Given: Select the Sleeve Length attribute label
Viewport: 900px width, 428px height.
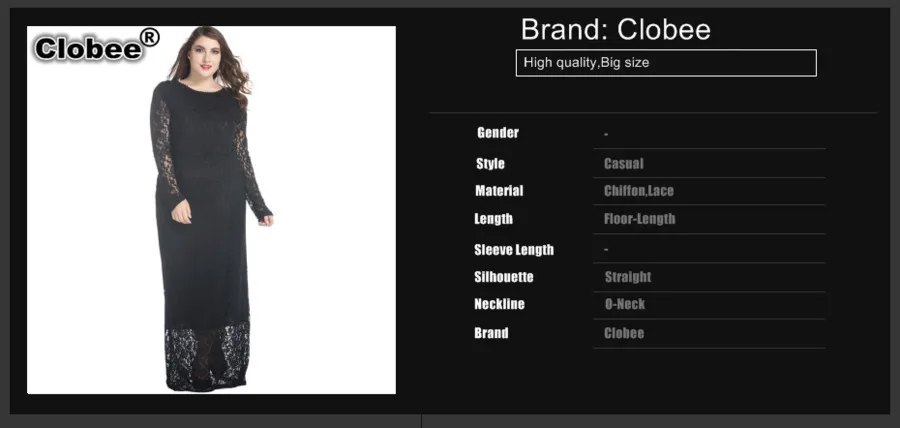Looking at the screenshot, I should point(514,250).
